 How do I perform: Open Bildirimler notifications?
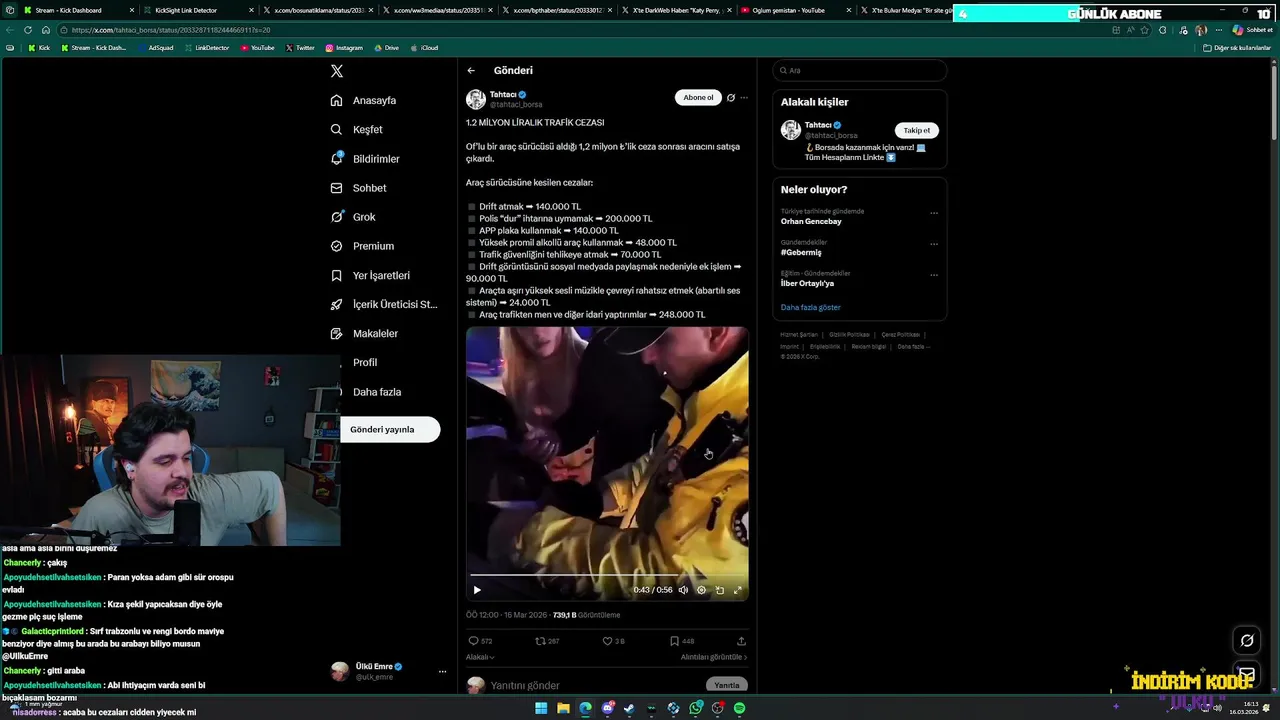click(x=365, y=159)
